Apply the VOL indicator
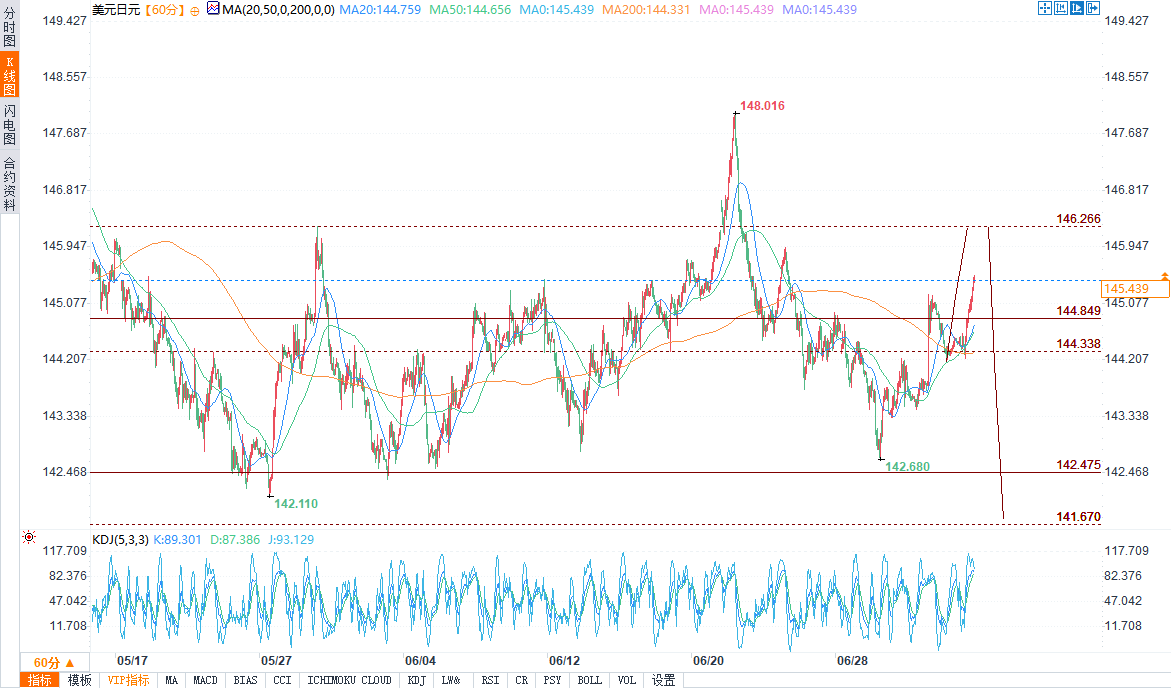 tap(627, 680)
